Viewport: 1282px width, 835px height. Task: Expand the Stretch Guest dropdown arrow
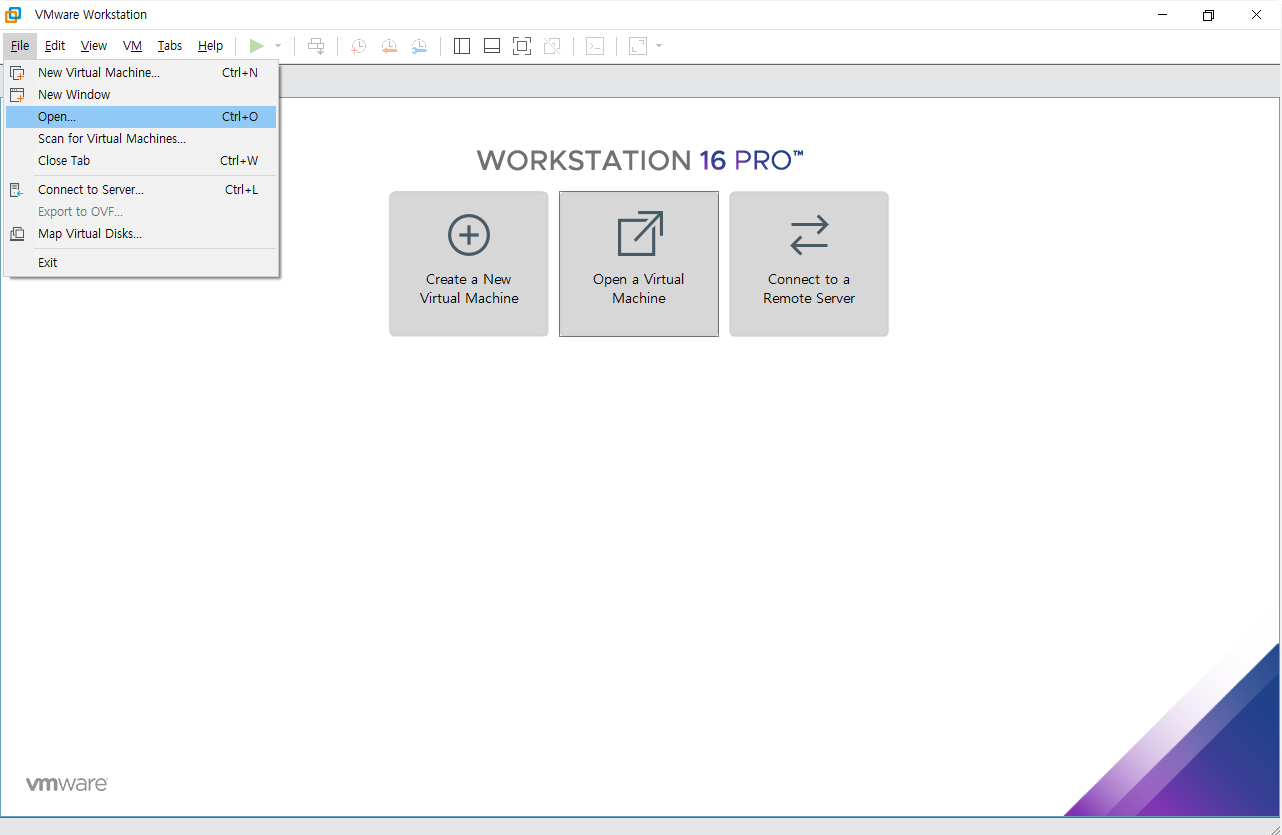(x=659, y=46)
